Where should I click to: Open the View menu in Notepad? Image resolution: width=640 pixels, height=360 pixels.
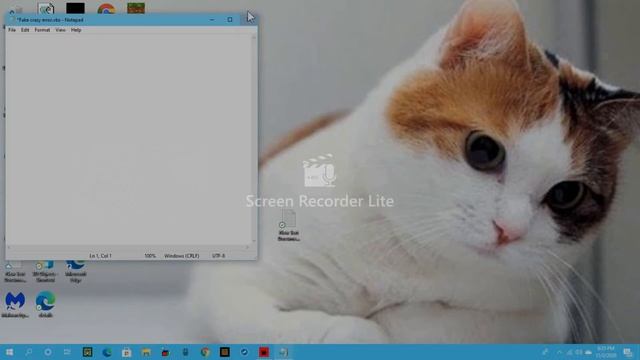coord(60,30)
